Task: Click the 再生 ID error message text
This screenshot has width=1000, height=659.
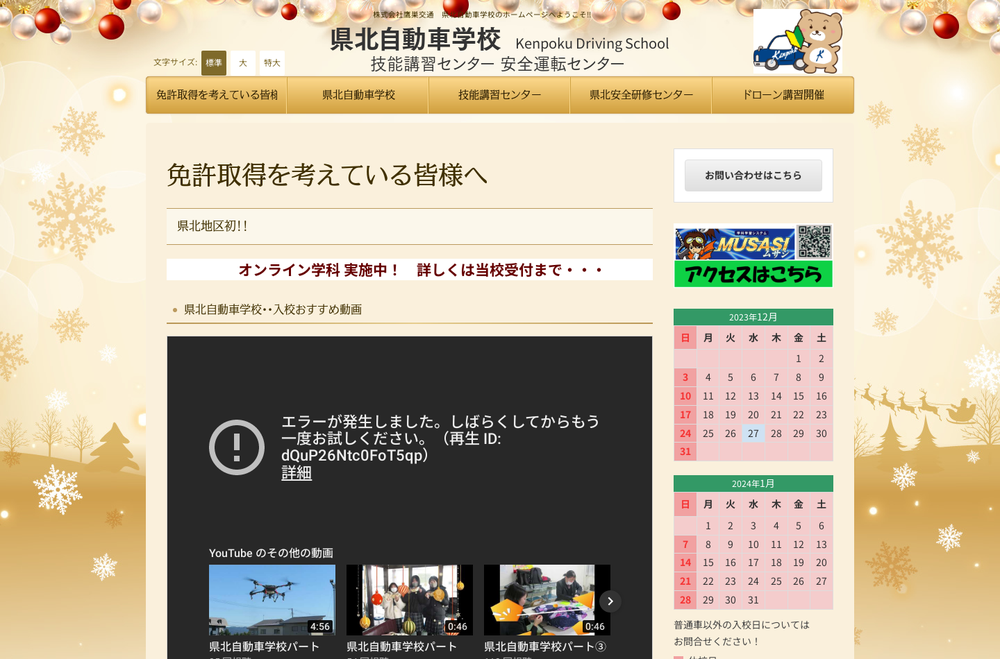Action: 440,438
